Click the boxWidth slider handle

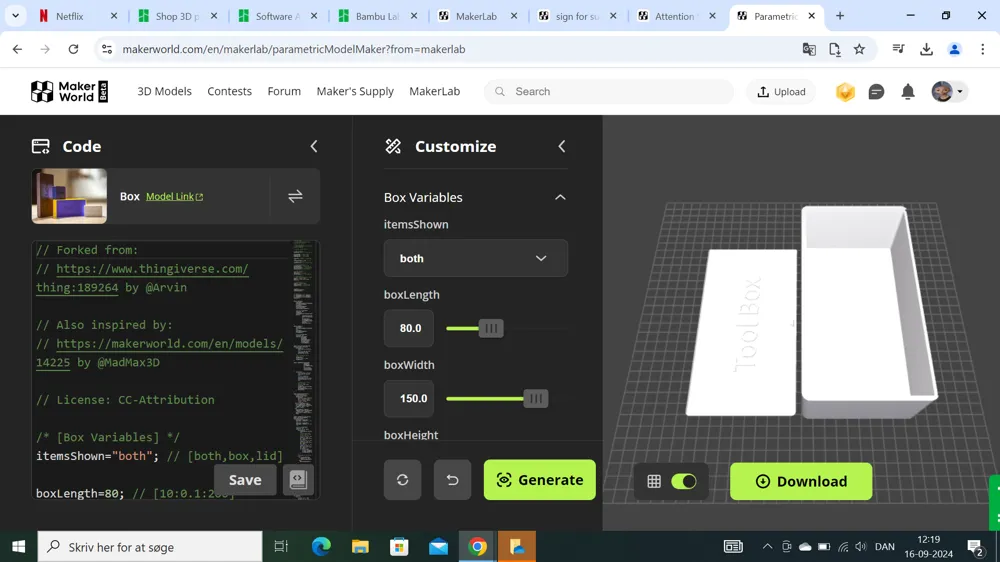coord(536,399)
